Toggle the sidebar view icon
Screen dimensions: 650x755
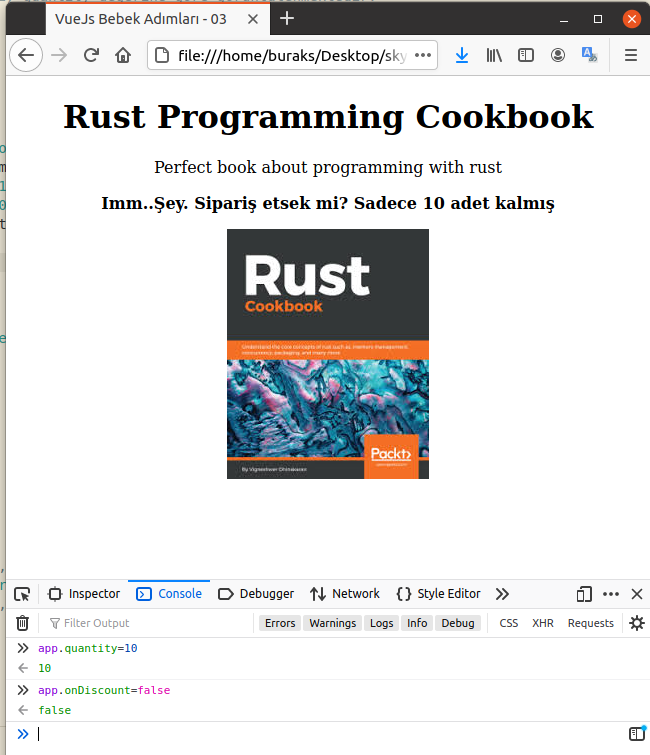pyautogui.click(x=525, y=56)
